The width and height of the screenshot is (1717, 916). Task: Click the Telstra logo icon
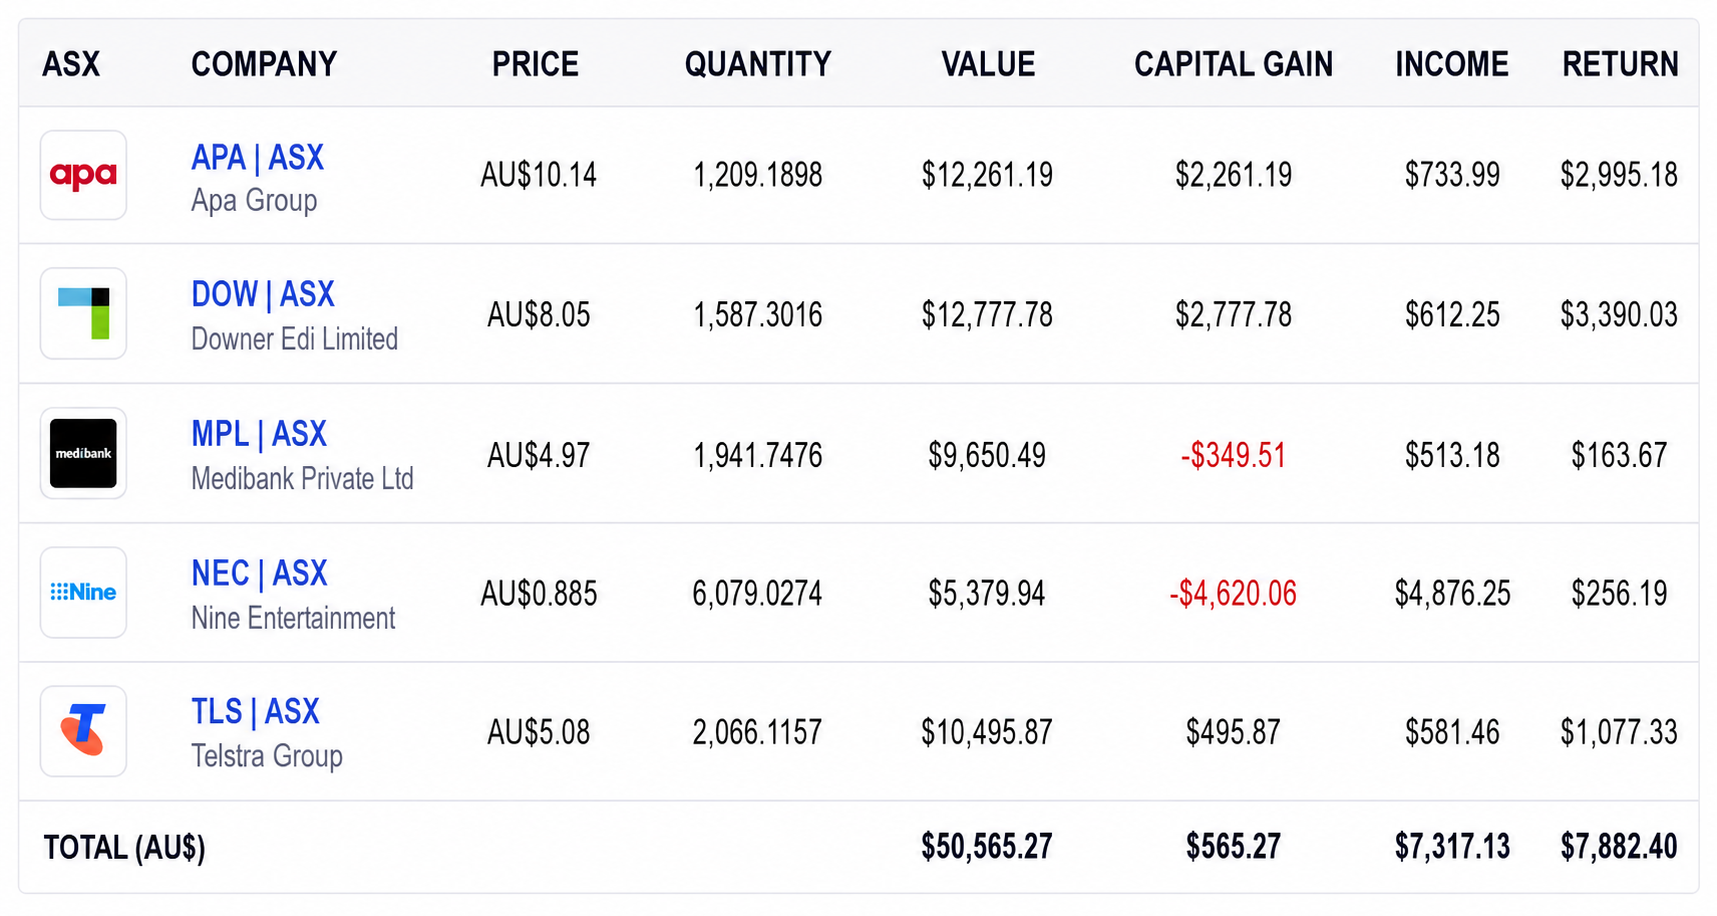coord(83,731)
